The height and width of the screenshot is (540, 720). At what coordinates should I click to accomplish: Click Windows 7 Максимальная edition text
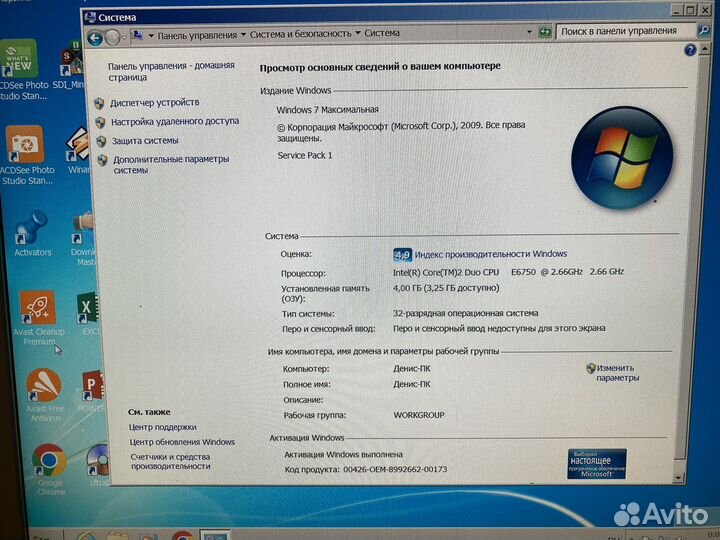[327, 110]
